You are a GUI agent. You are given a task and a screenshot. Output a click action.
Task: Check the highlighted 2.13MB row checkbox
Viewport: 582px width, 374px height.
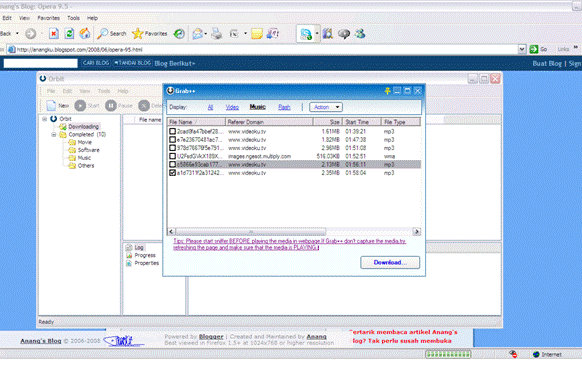coord(172,164)
